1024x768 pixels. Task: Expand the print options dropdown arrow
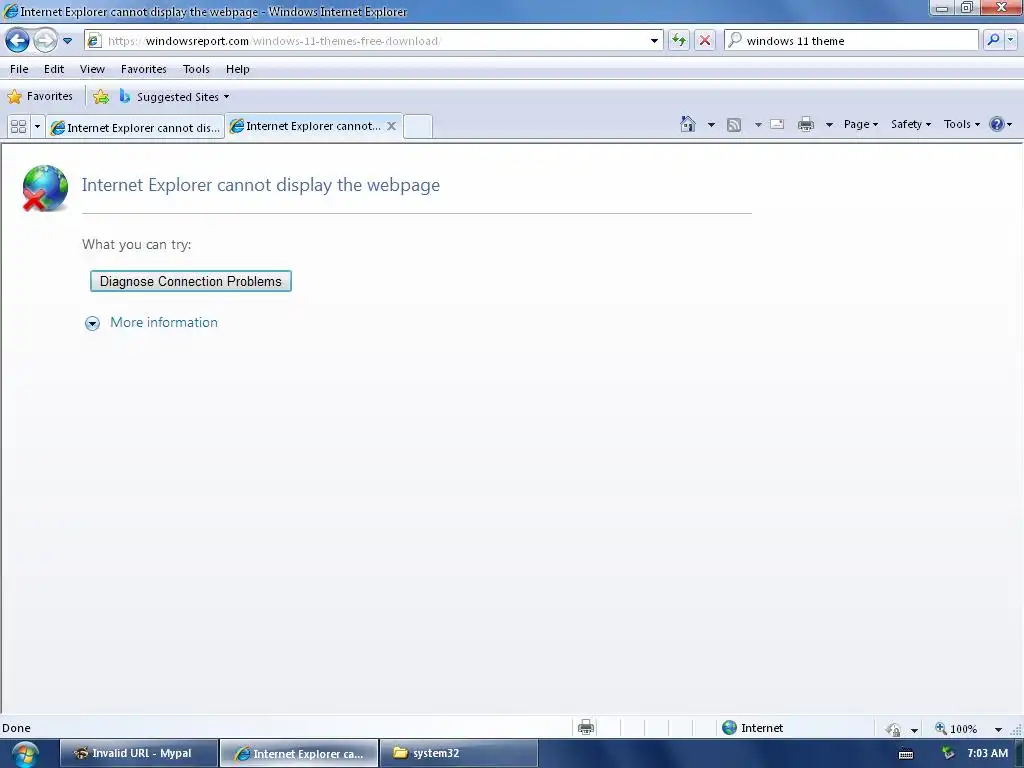pos(829,125)
